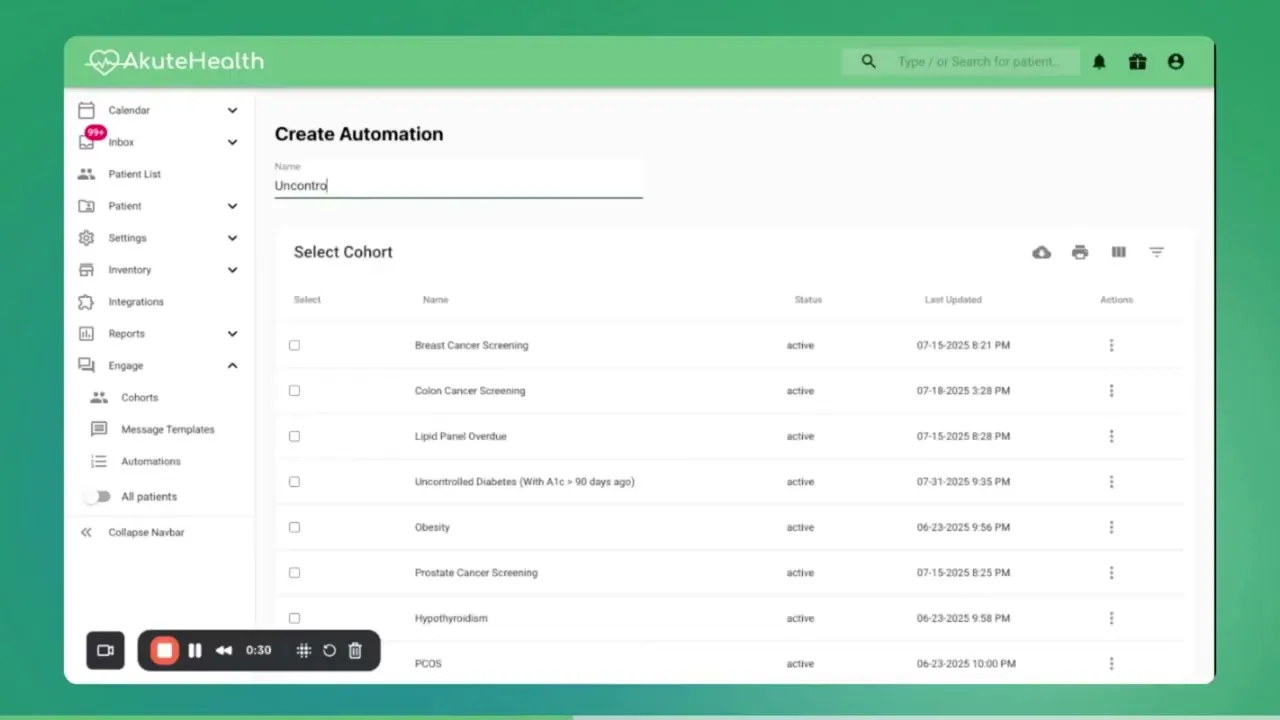Viewport: 1280px width, 720px height.
Task: Click the search magnifier icon
Action: pos(868,62)
